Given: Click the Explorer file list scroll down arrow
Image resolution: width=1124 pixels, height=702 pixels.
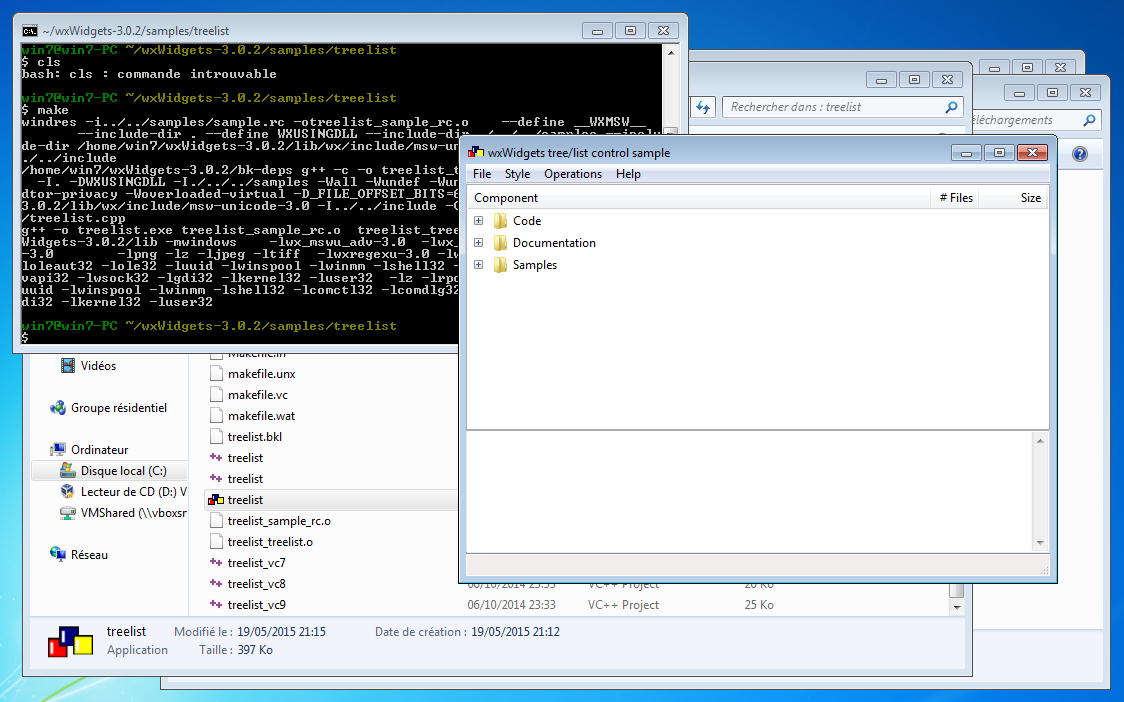Looking at the screenshot, I should 956,607.
